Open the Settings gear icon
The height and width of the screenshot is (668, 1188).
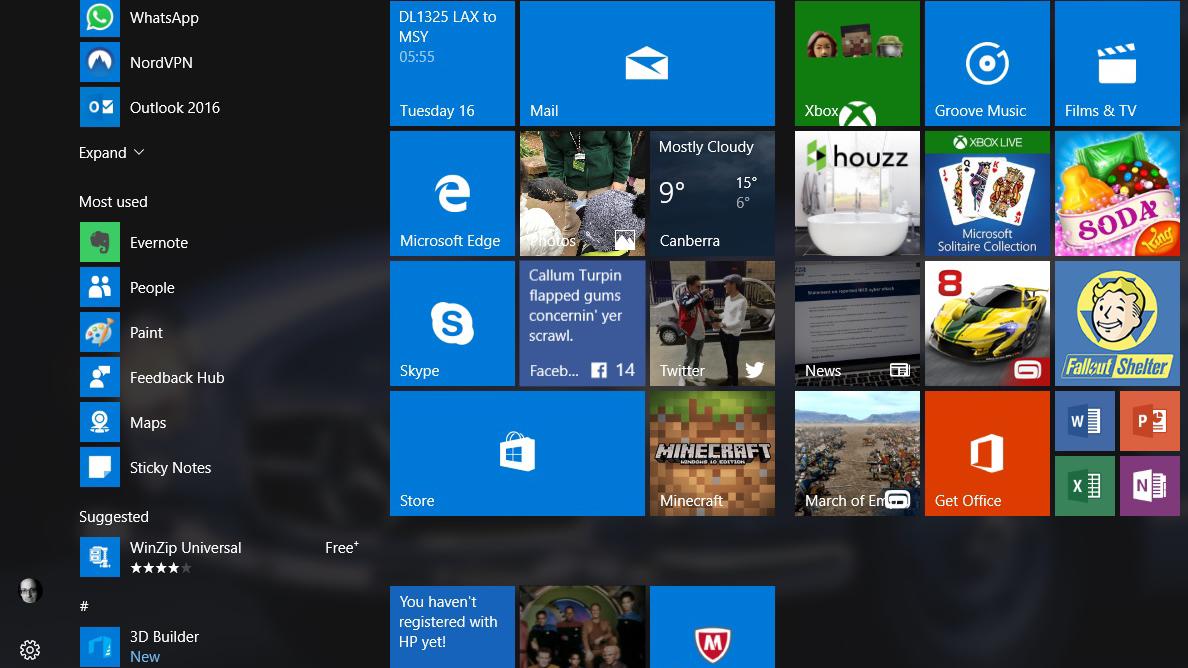click(30, 650)
